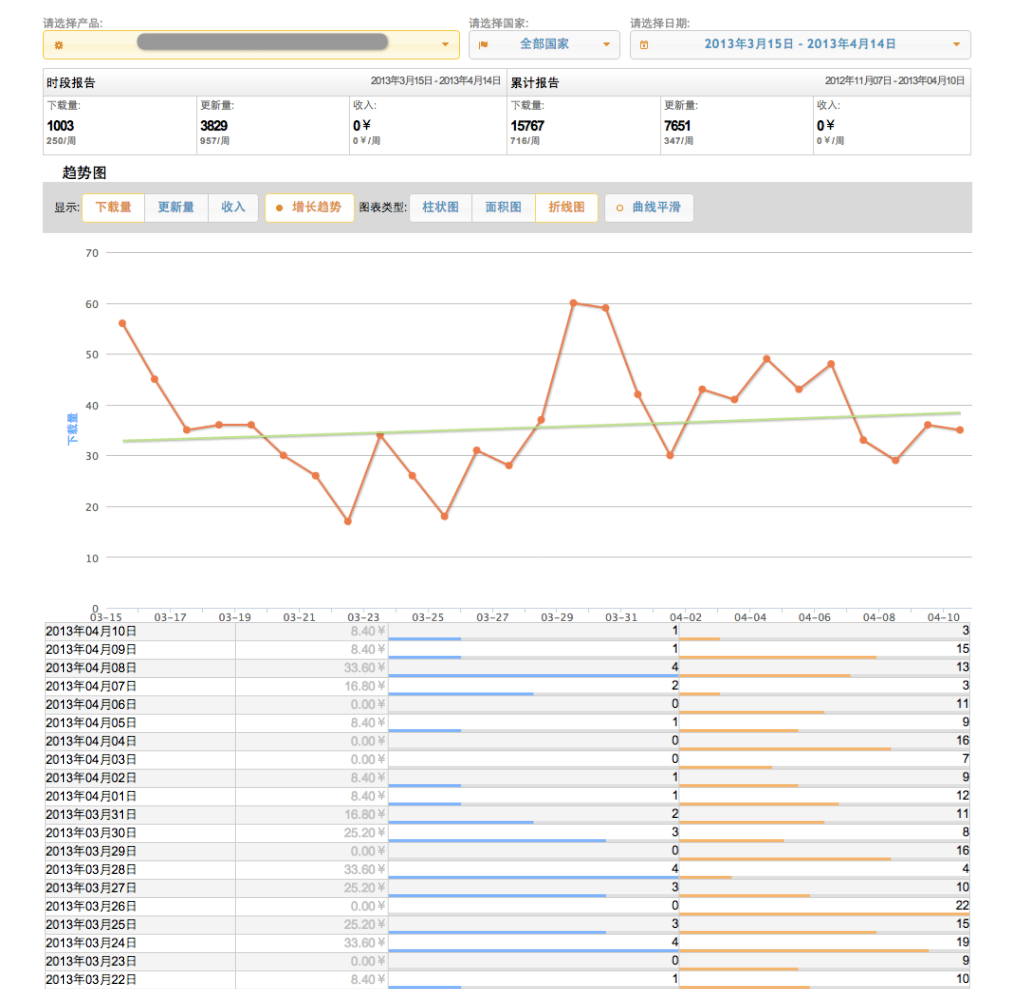Select the 2013年04月10日 table row
1021x989 pixels.
(x=140, y=631)
